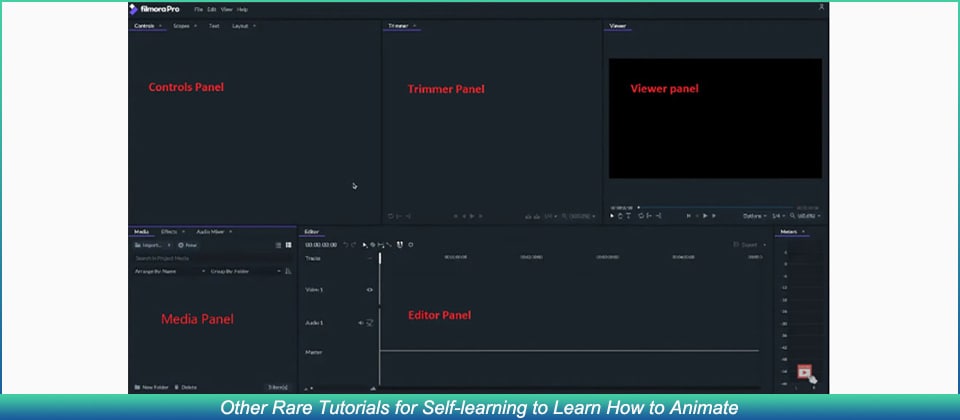
Task: Open the Edit menu
Action: (x=212, y=10)
